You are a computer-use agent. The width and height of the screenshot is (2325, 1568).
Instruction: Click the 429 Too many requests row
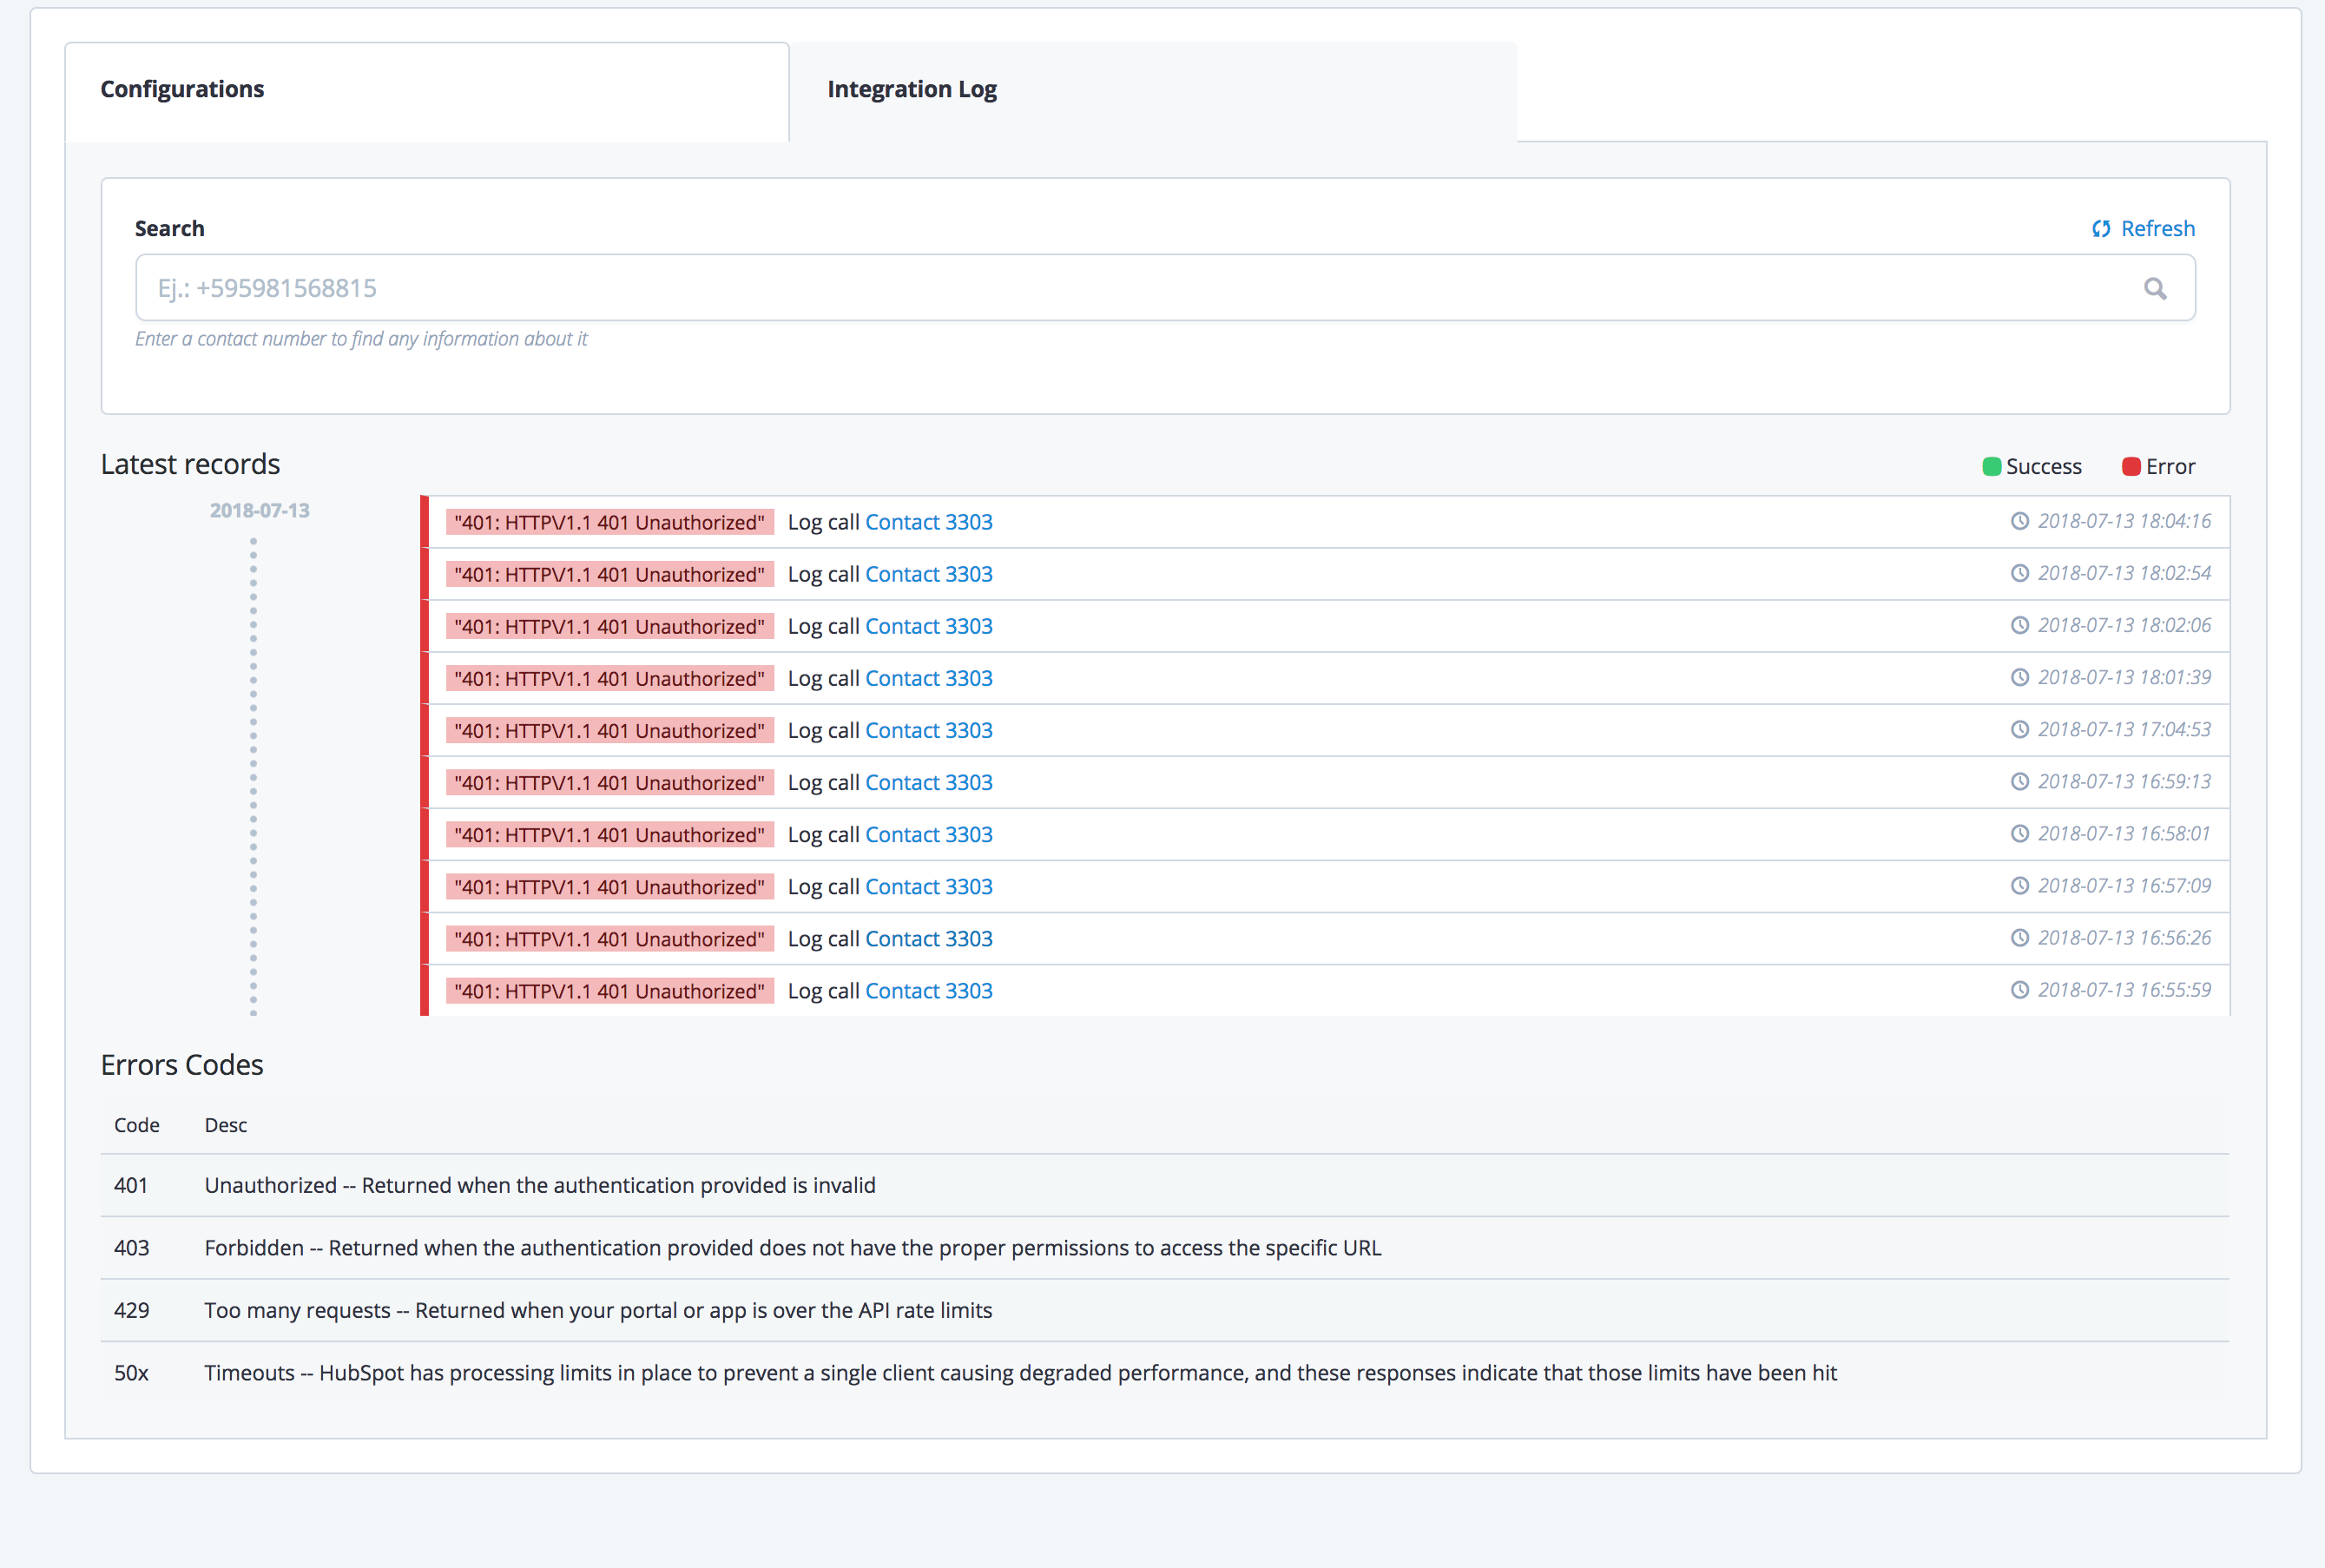(598, 1310)
